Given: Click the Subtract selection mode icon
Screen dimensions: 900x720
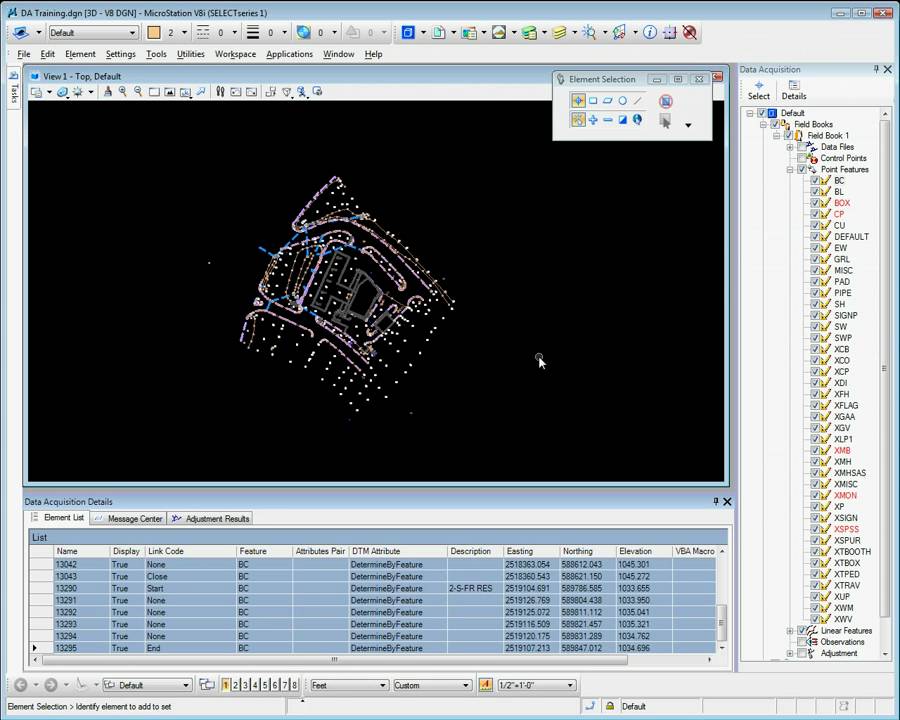Looking at the screenshot, I should pyautogui.click(x=607, y=120).
